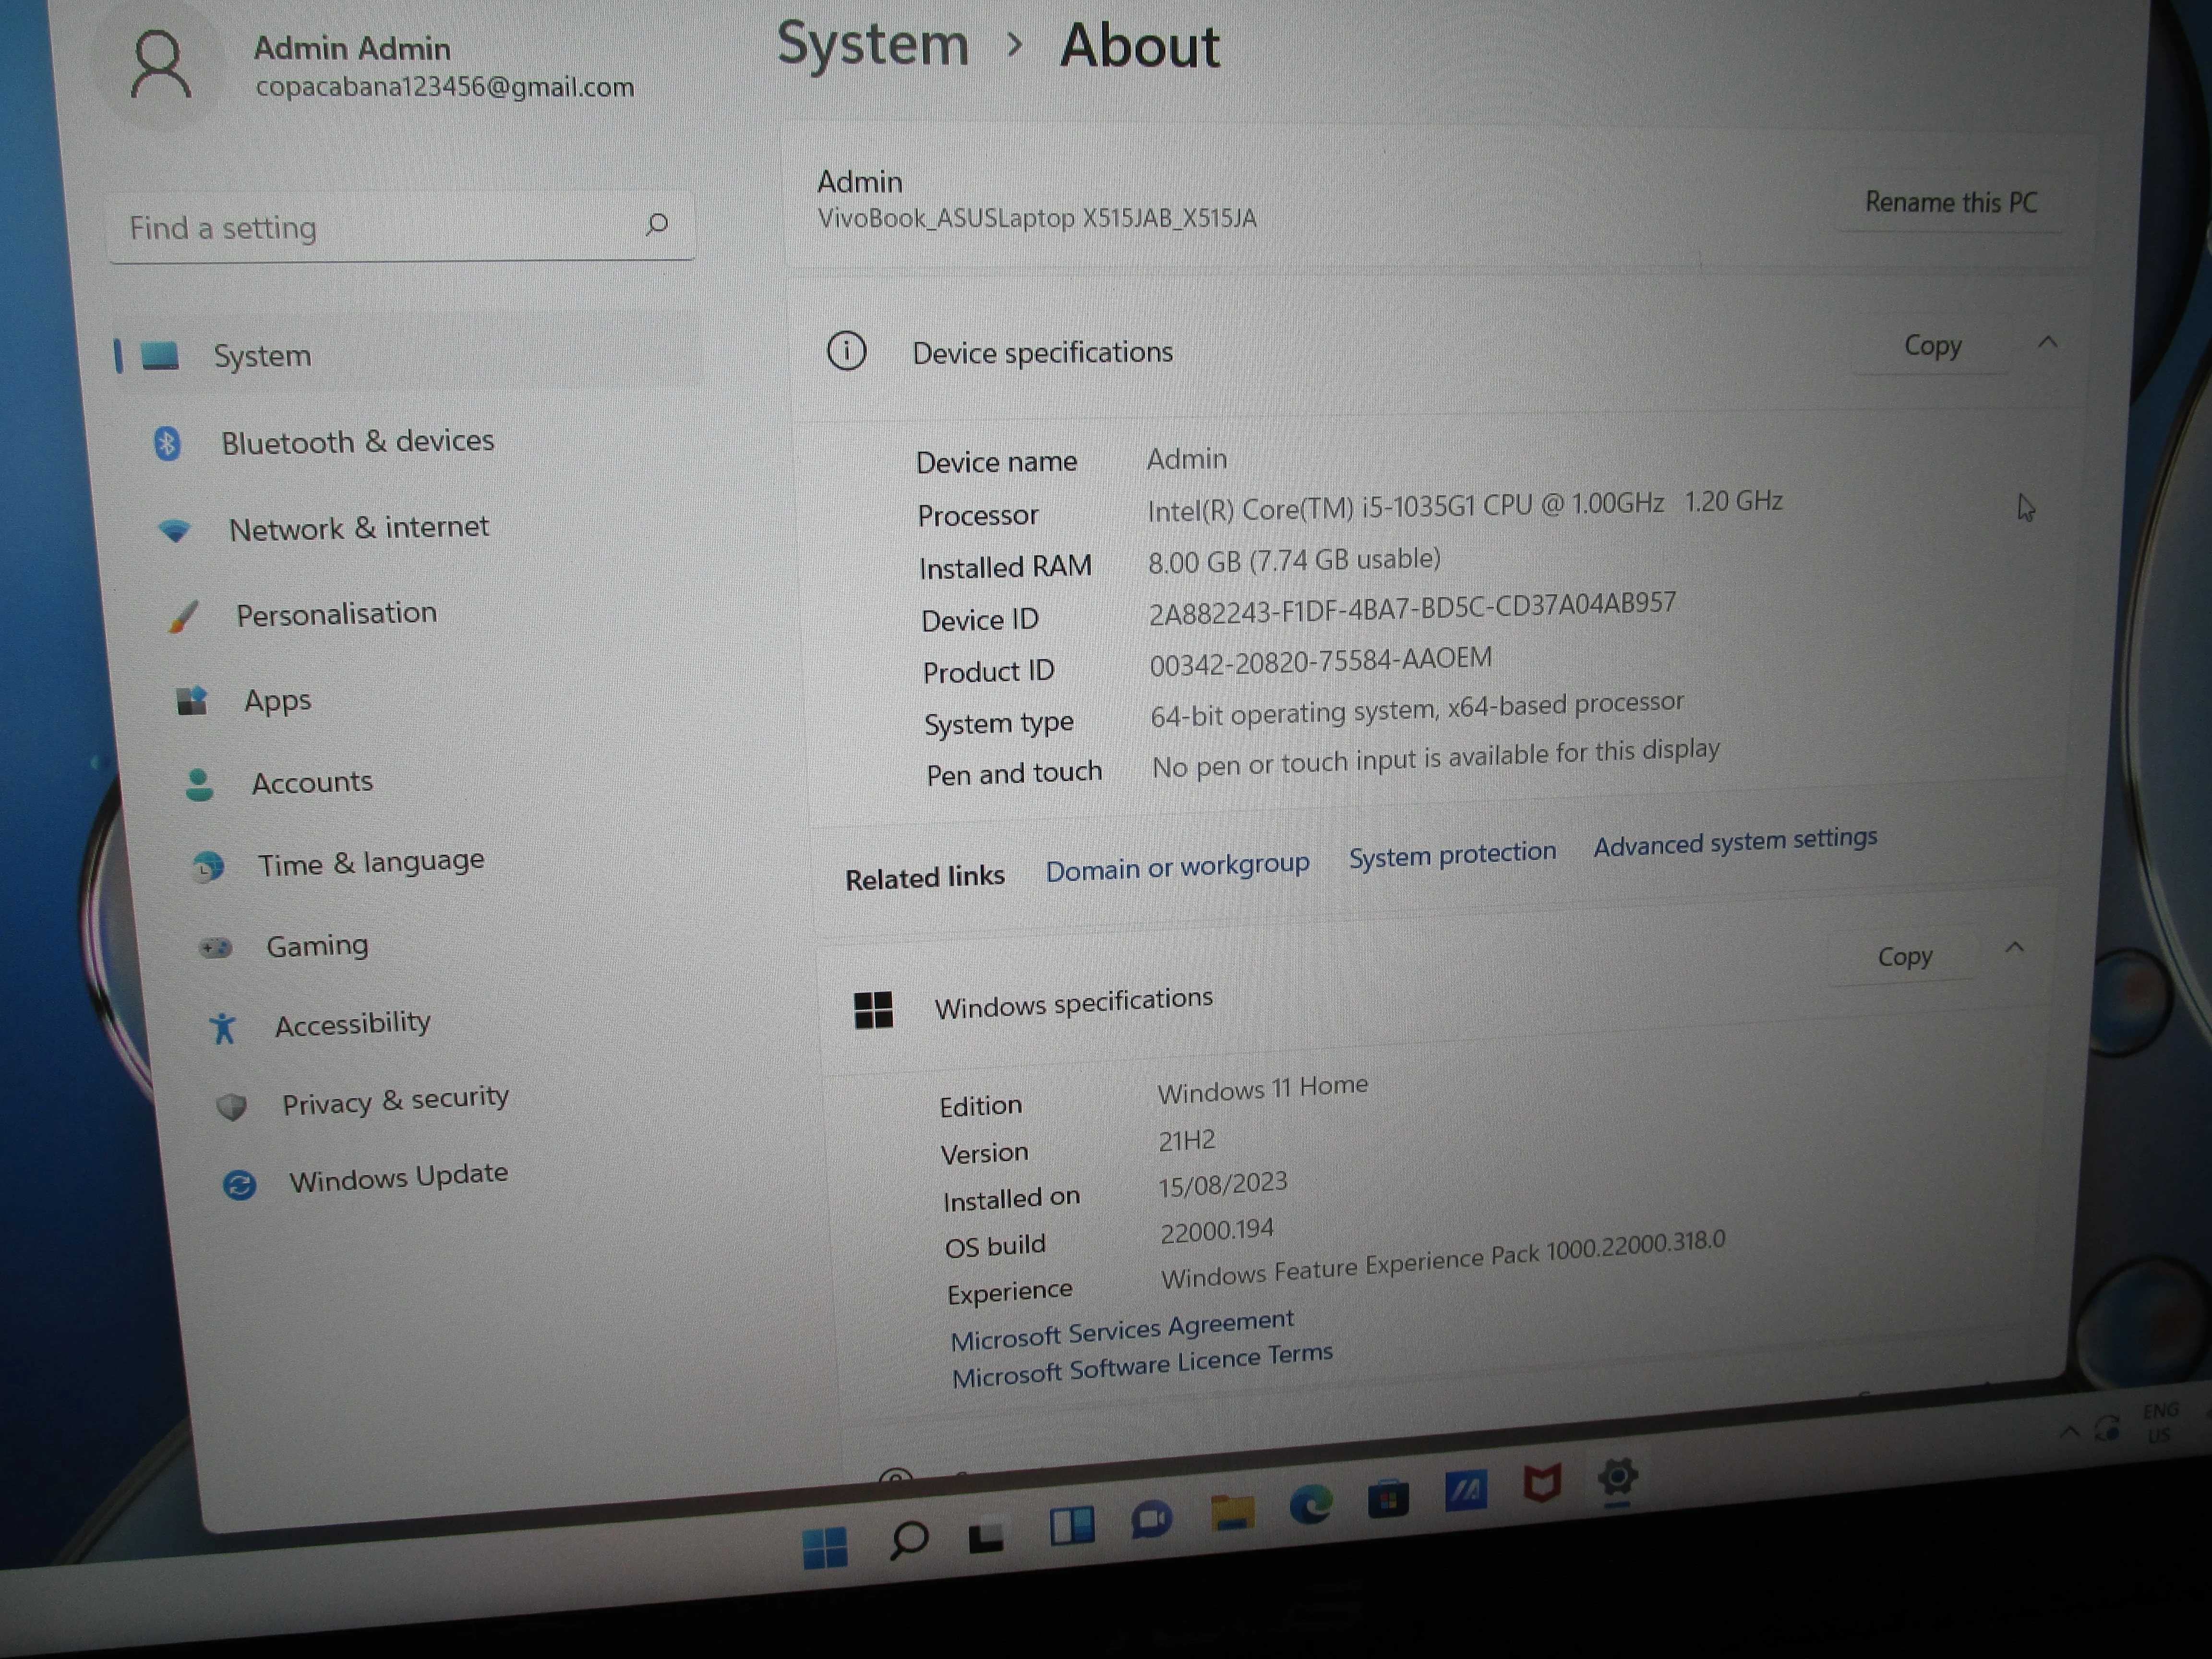2212x1659 pixels.
Task: Click the Processor value Intel Core i5-1035G1
Action: coord(1465,506)
